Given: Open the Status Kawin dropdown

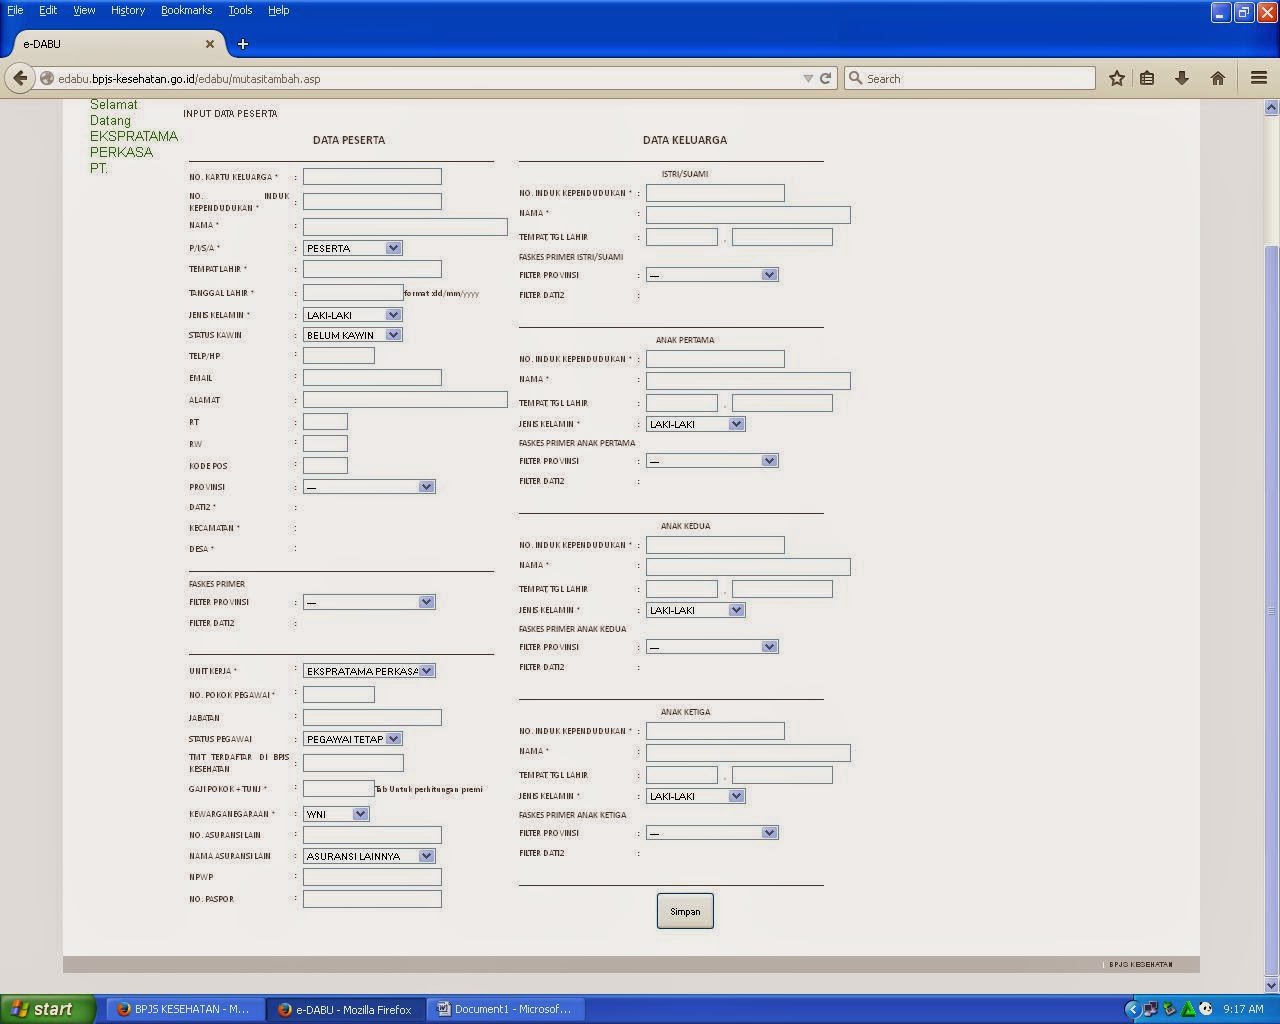Looking at the screenshot, I should tap(352, 335).
